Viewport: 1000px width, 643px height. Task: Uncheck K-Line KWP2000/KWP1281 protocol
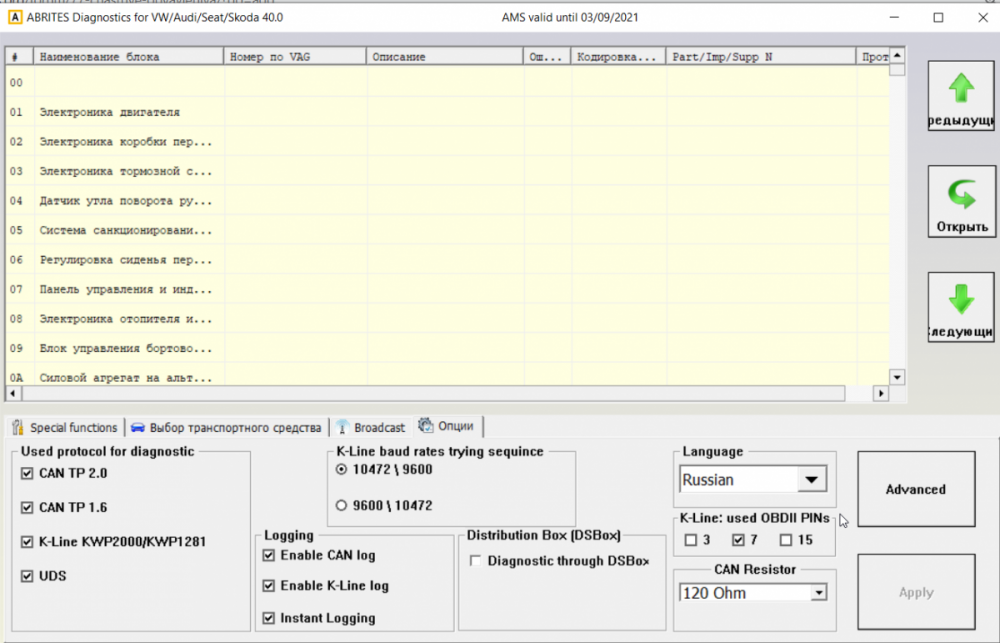(x=27, y=542)
